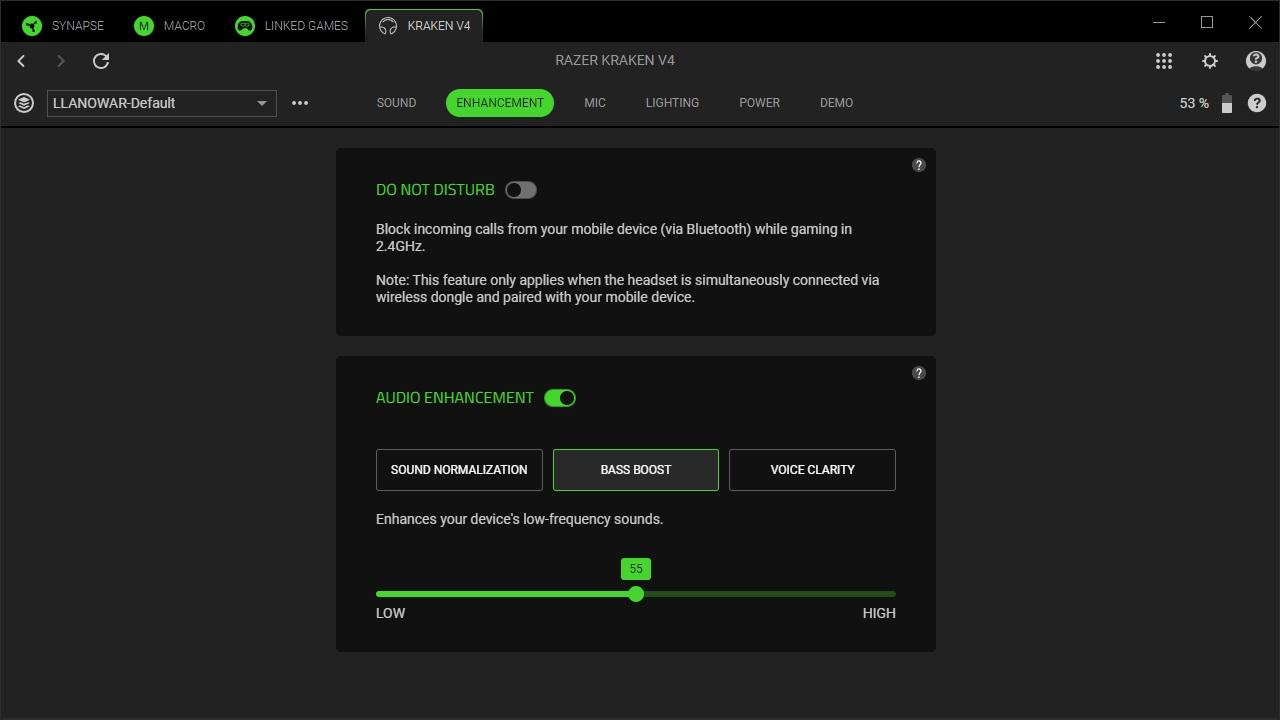Switch to the Macro tab
The image size is (1280, 720).
(x=170, y=26)
